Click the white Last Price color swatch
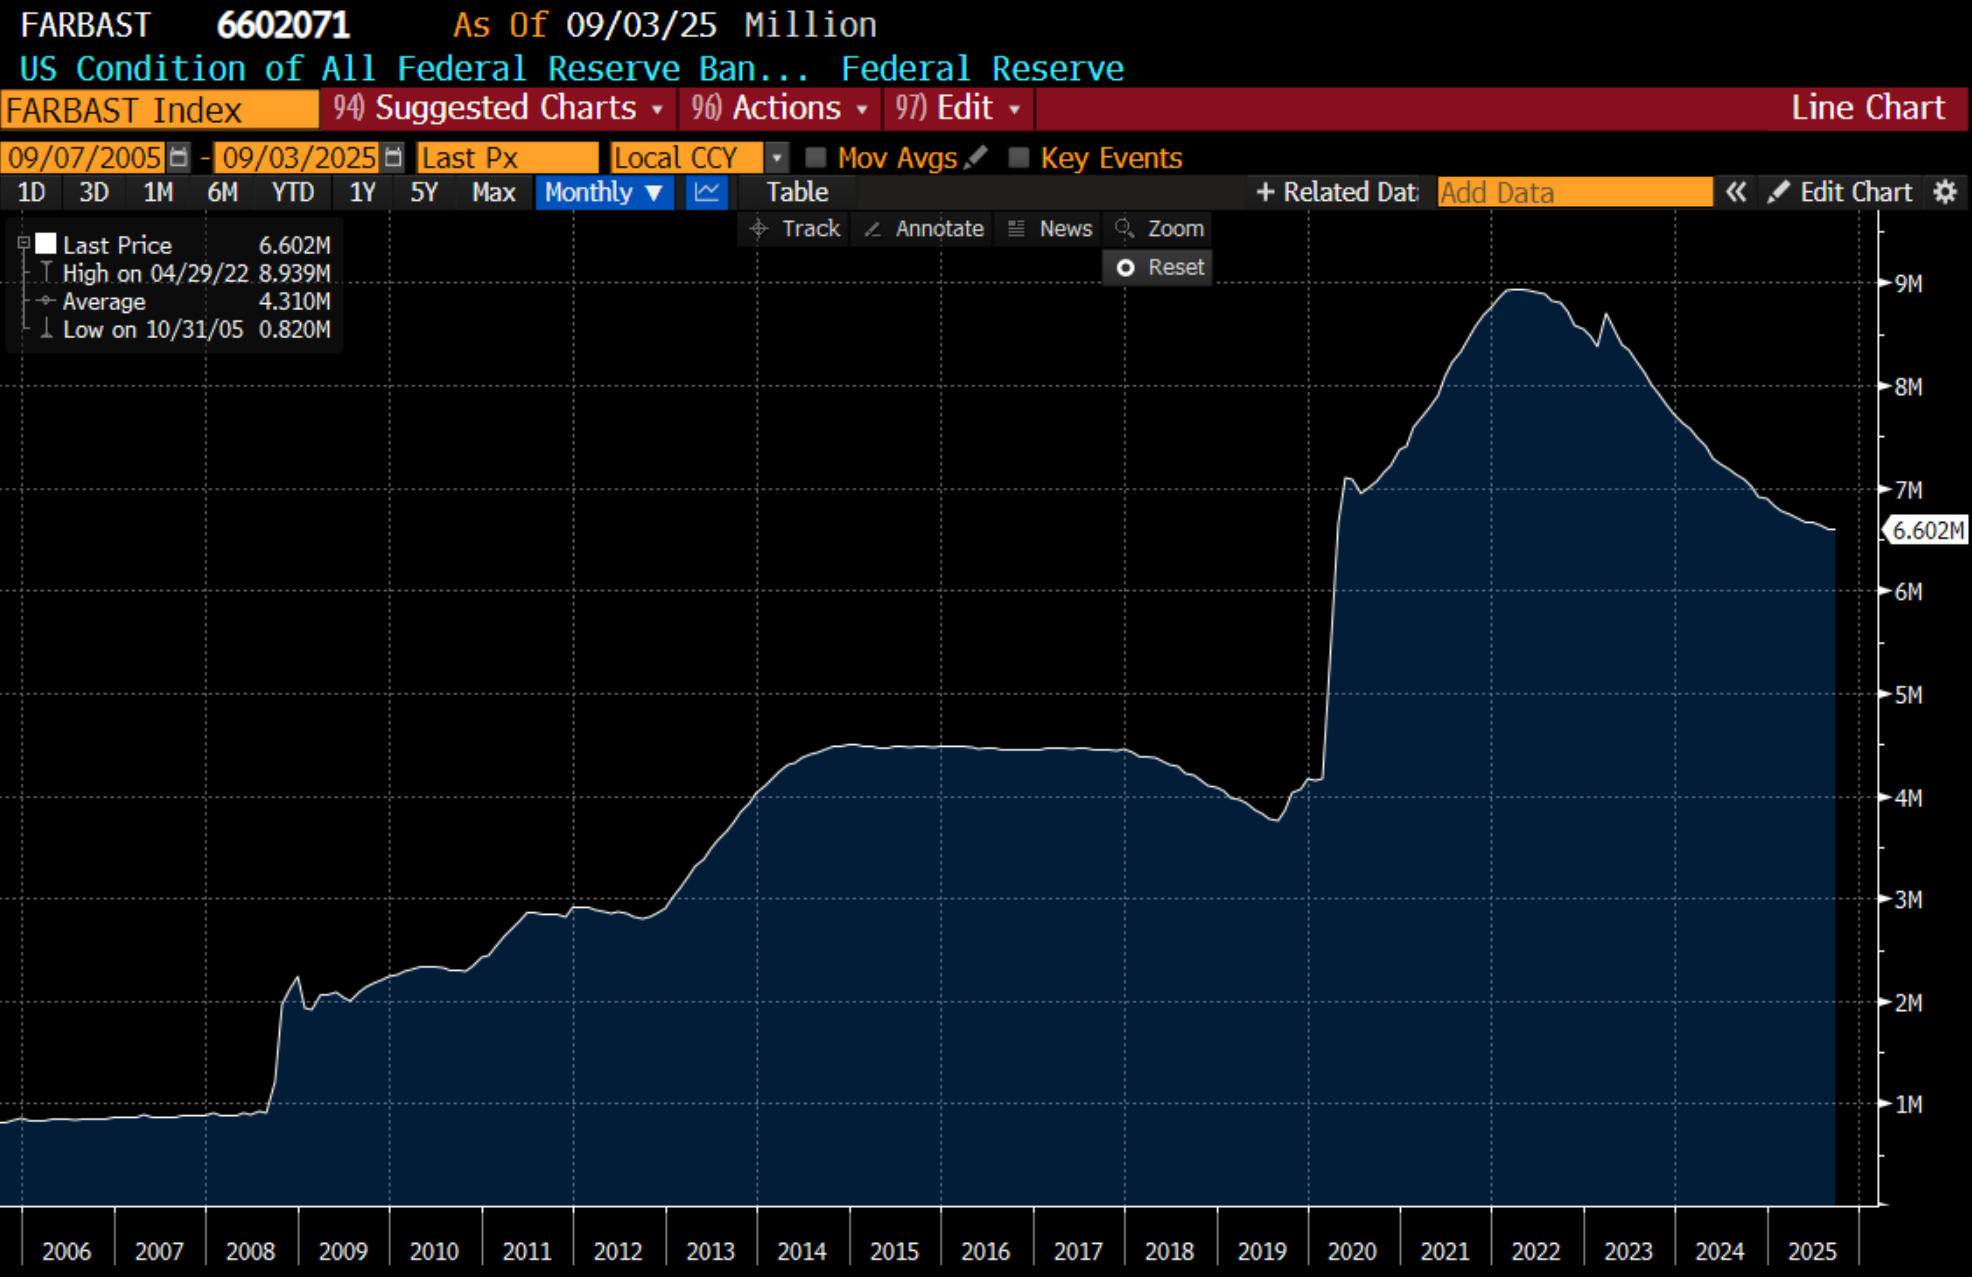 click(46, 244)
